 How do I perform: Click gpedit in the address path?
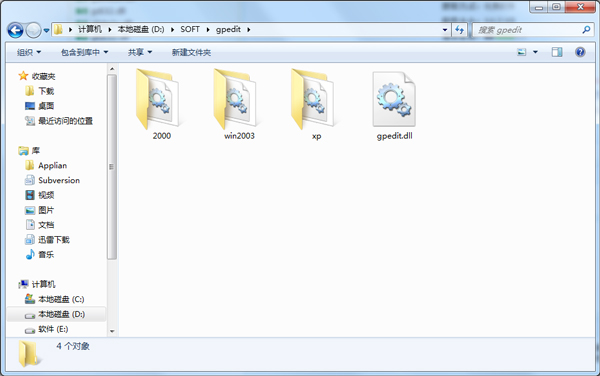228,29
